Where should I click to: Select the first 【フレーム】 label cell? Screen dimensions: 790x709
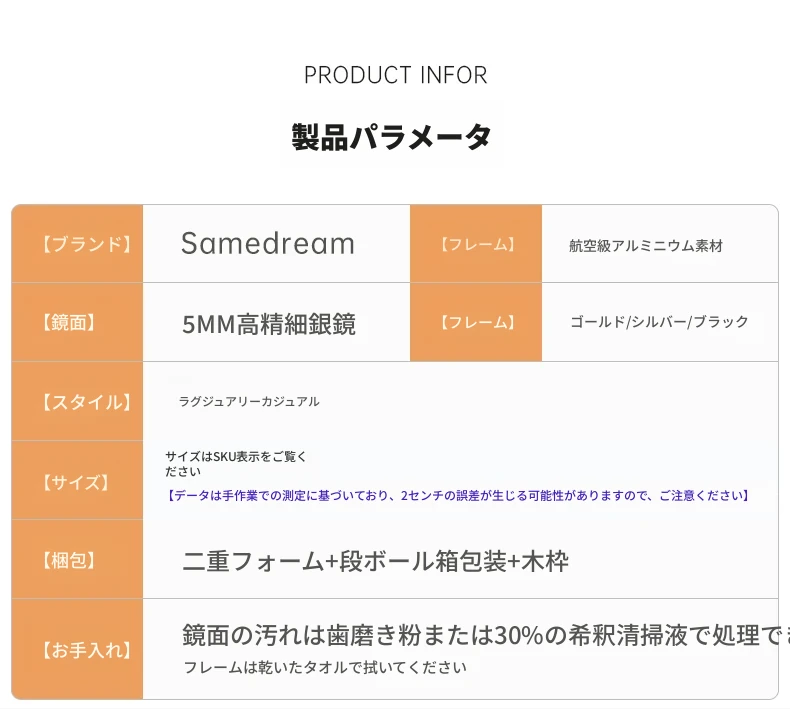coord(476,244)
